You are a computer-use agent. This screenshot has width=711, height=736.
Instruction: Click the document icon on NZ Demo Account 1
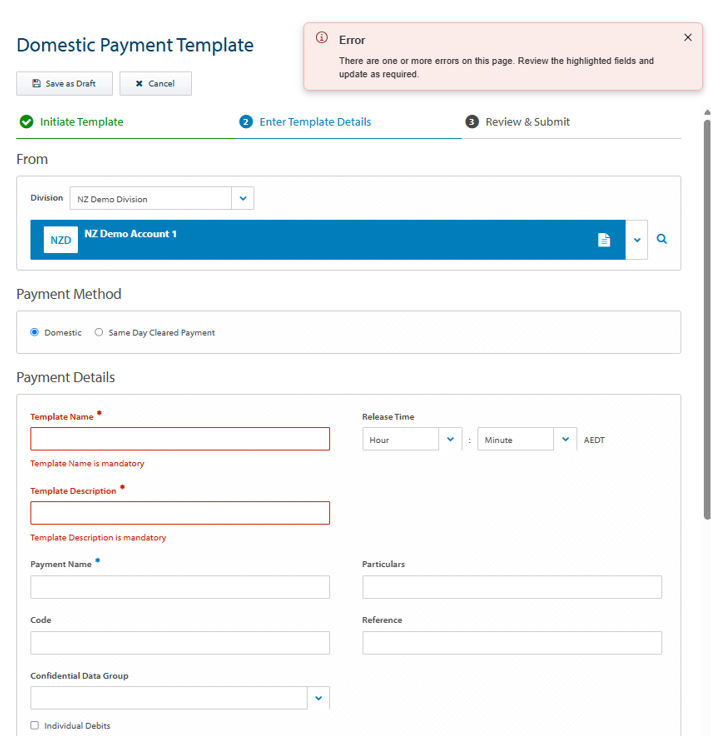(604, 240)
